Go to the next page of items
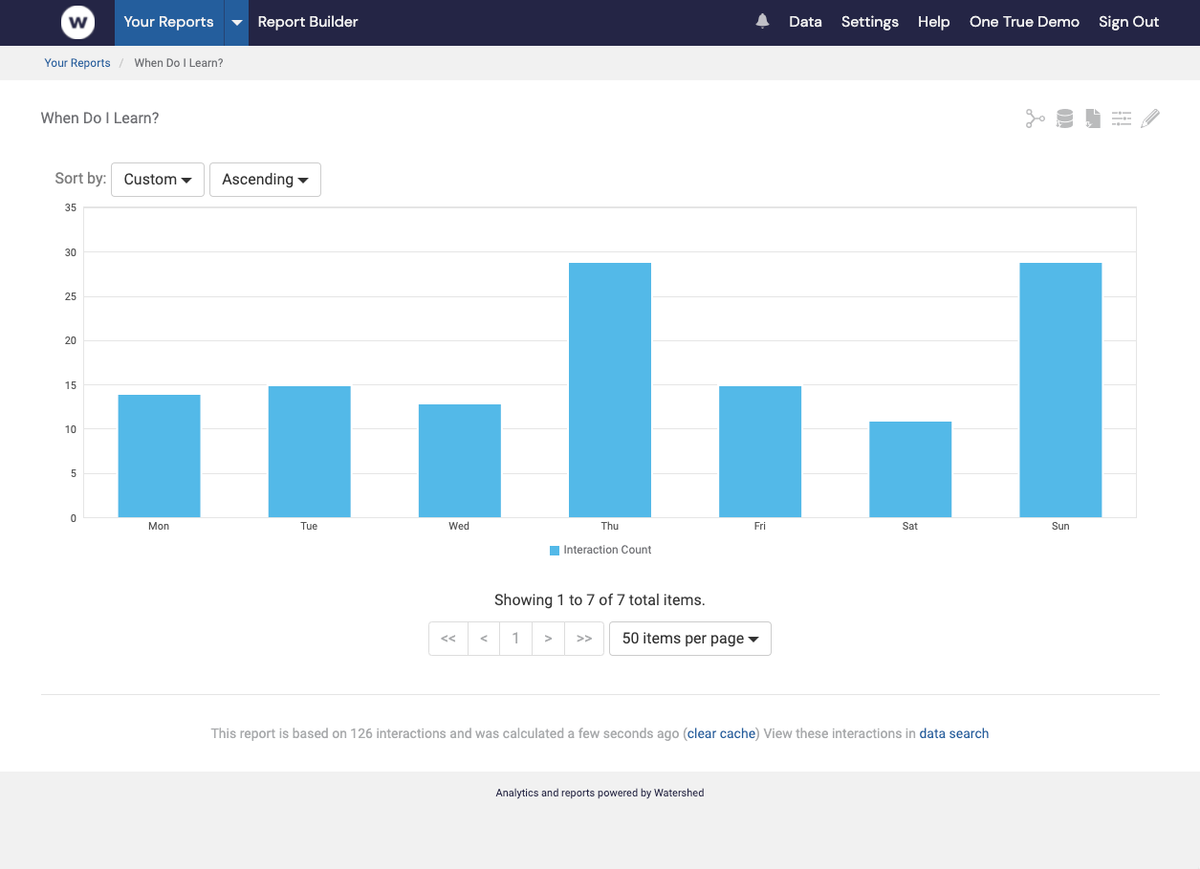The height and width of the screenshot is (869, 1200). [x=547, y=638]
